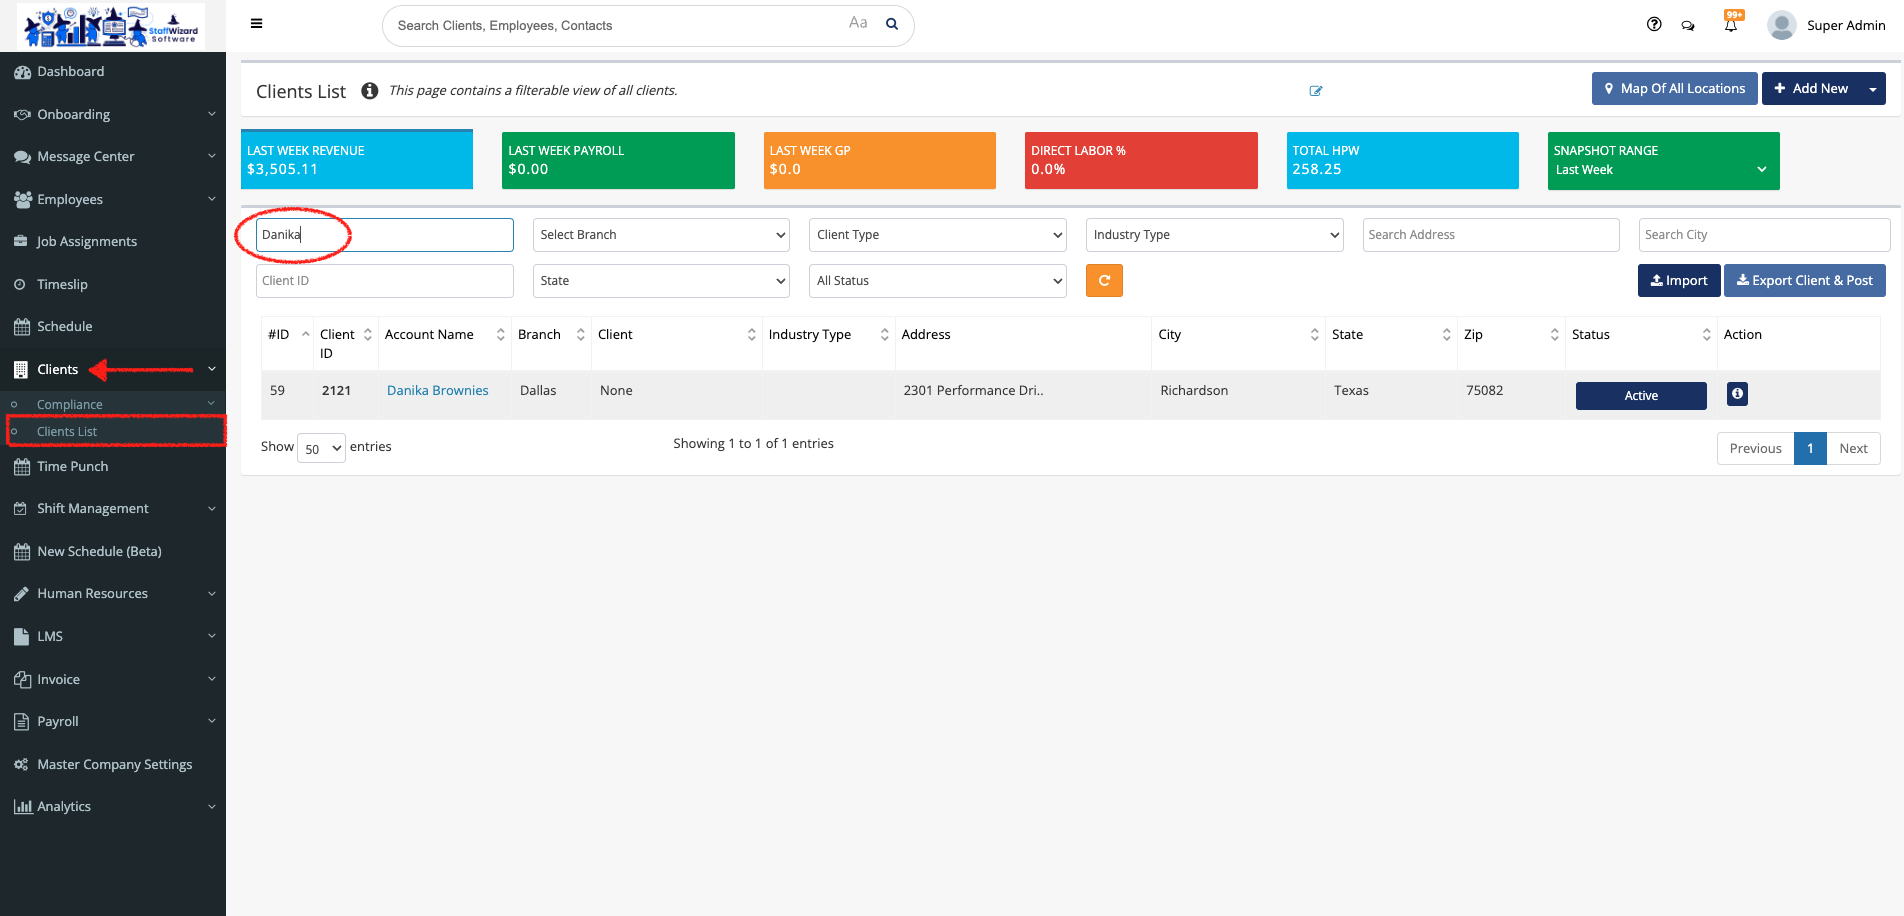Image resolution: width=1904 pixels, height=916 pixels.
Task: Select Clients List in sidebar submenu
Action: tap(67, 432)
